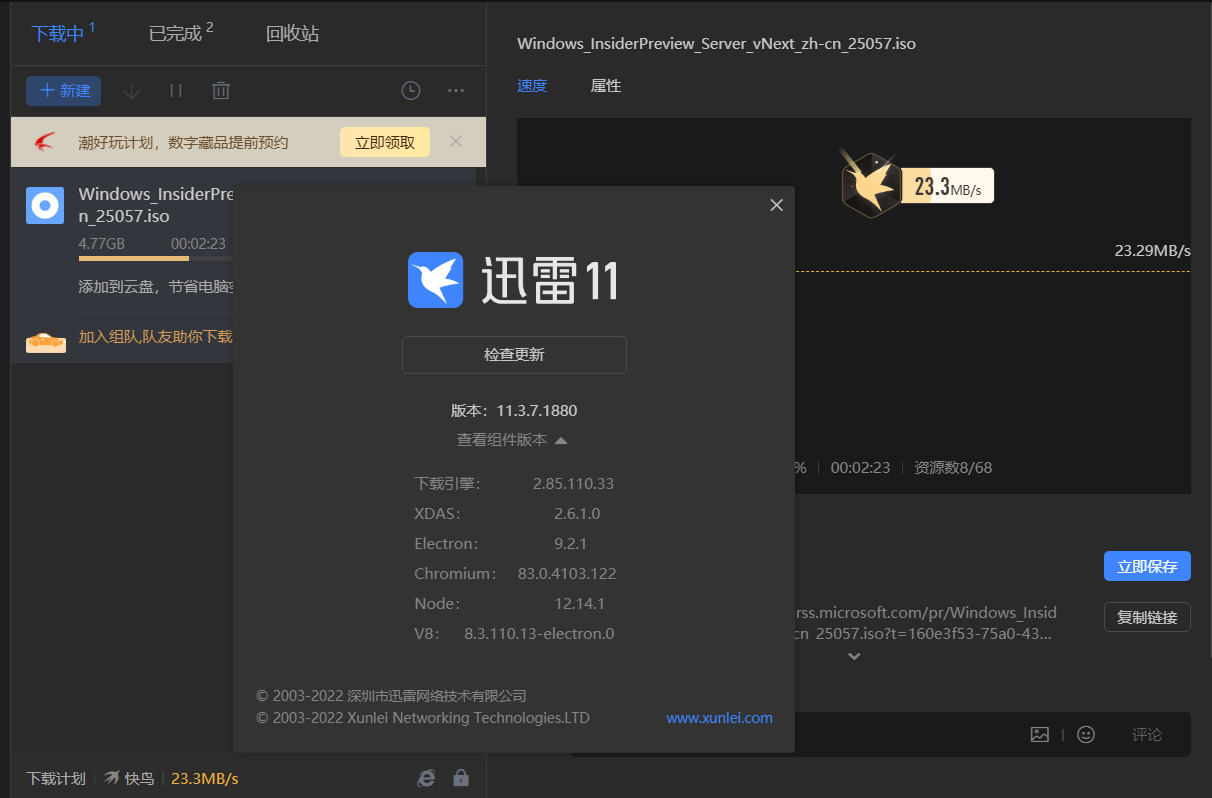Screen dimensions: 1212x798
Task: Click the image icon beside the comment box
Action: pyautogui.click(x=1040, y=734)
